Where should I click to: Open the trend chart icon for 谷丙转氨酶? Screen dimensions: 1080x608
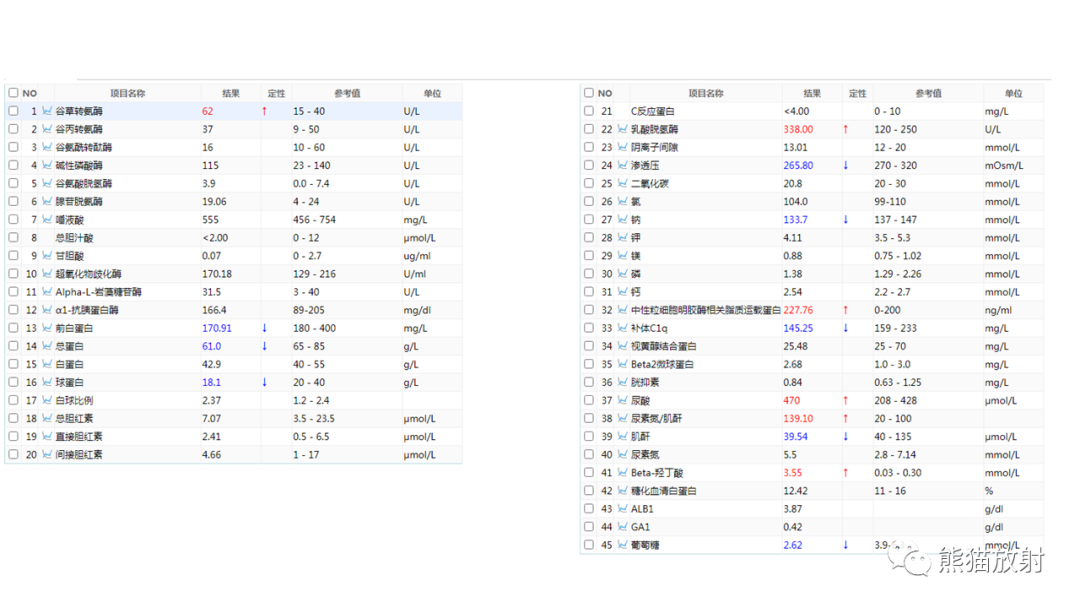click(x=47, y=129)
